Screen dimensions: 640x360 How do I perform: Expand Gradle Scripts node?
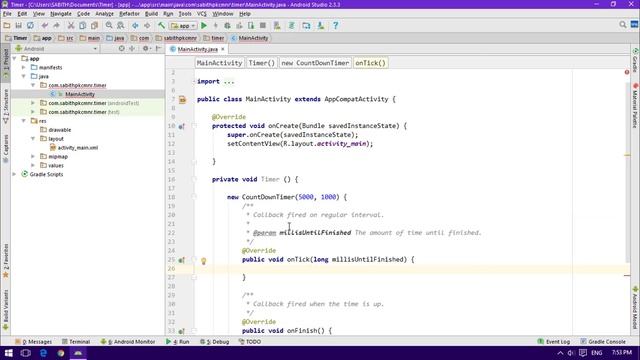[15, 174]
